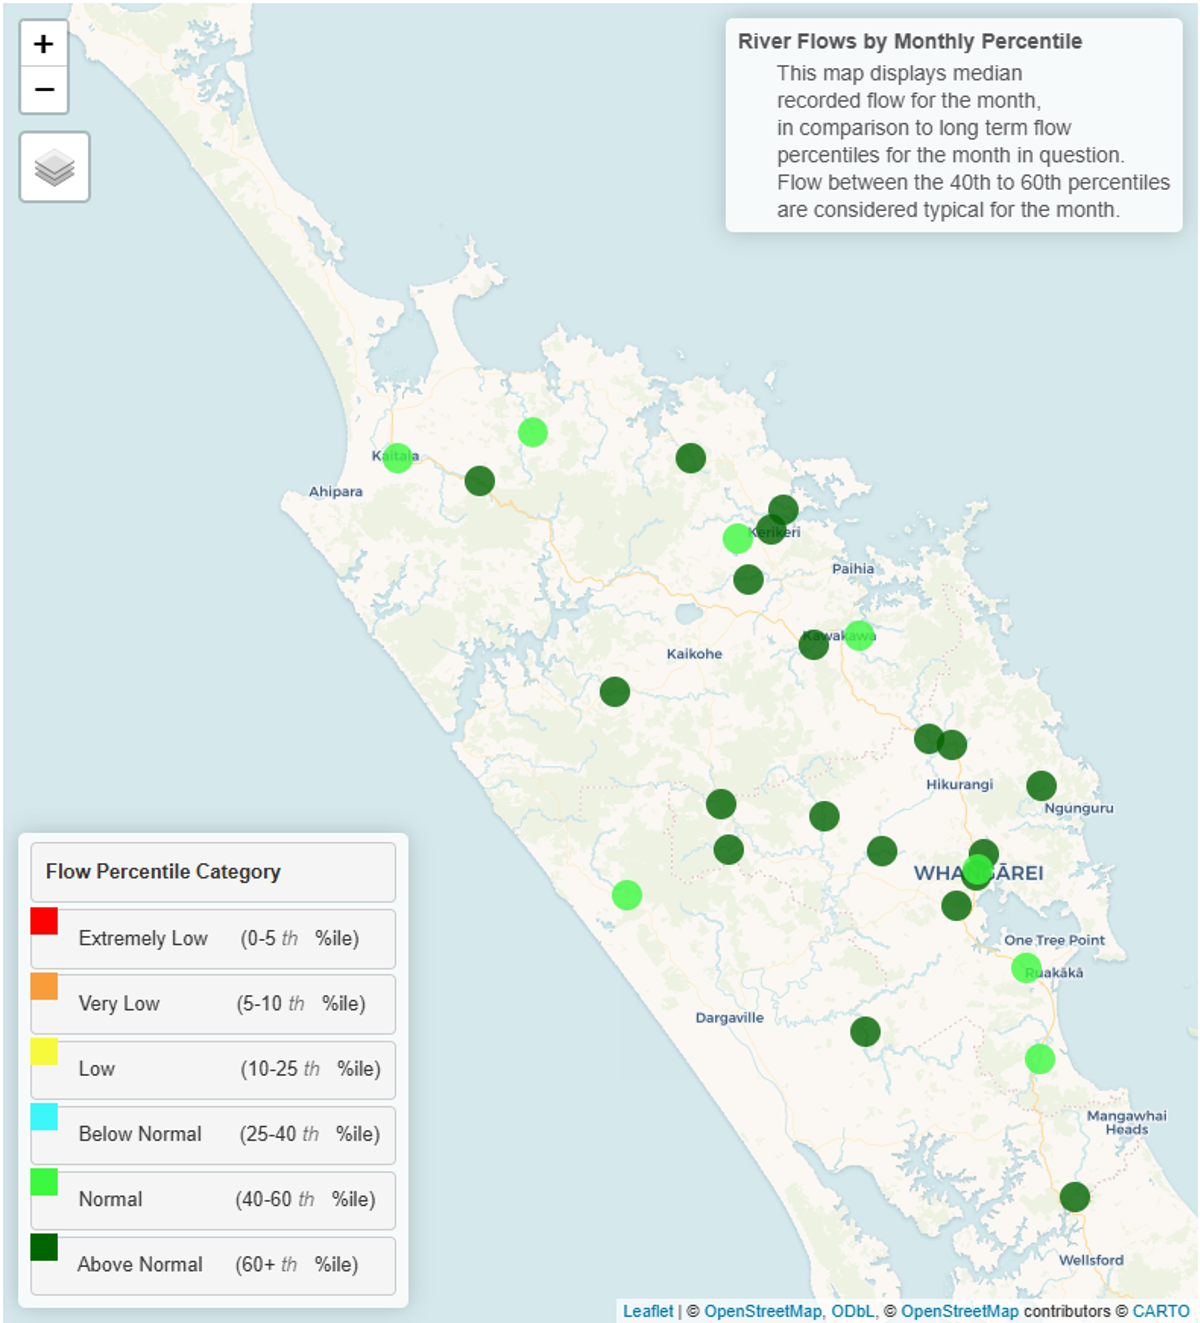Screen dimensions: 1200x1323
Task: Click the first OpenStreetMap attribution link
Action: click(762, 1311)
